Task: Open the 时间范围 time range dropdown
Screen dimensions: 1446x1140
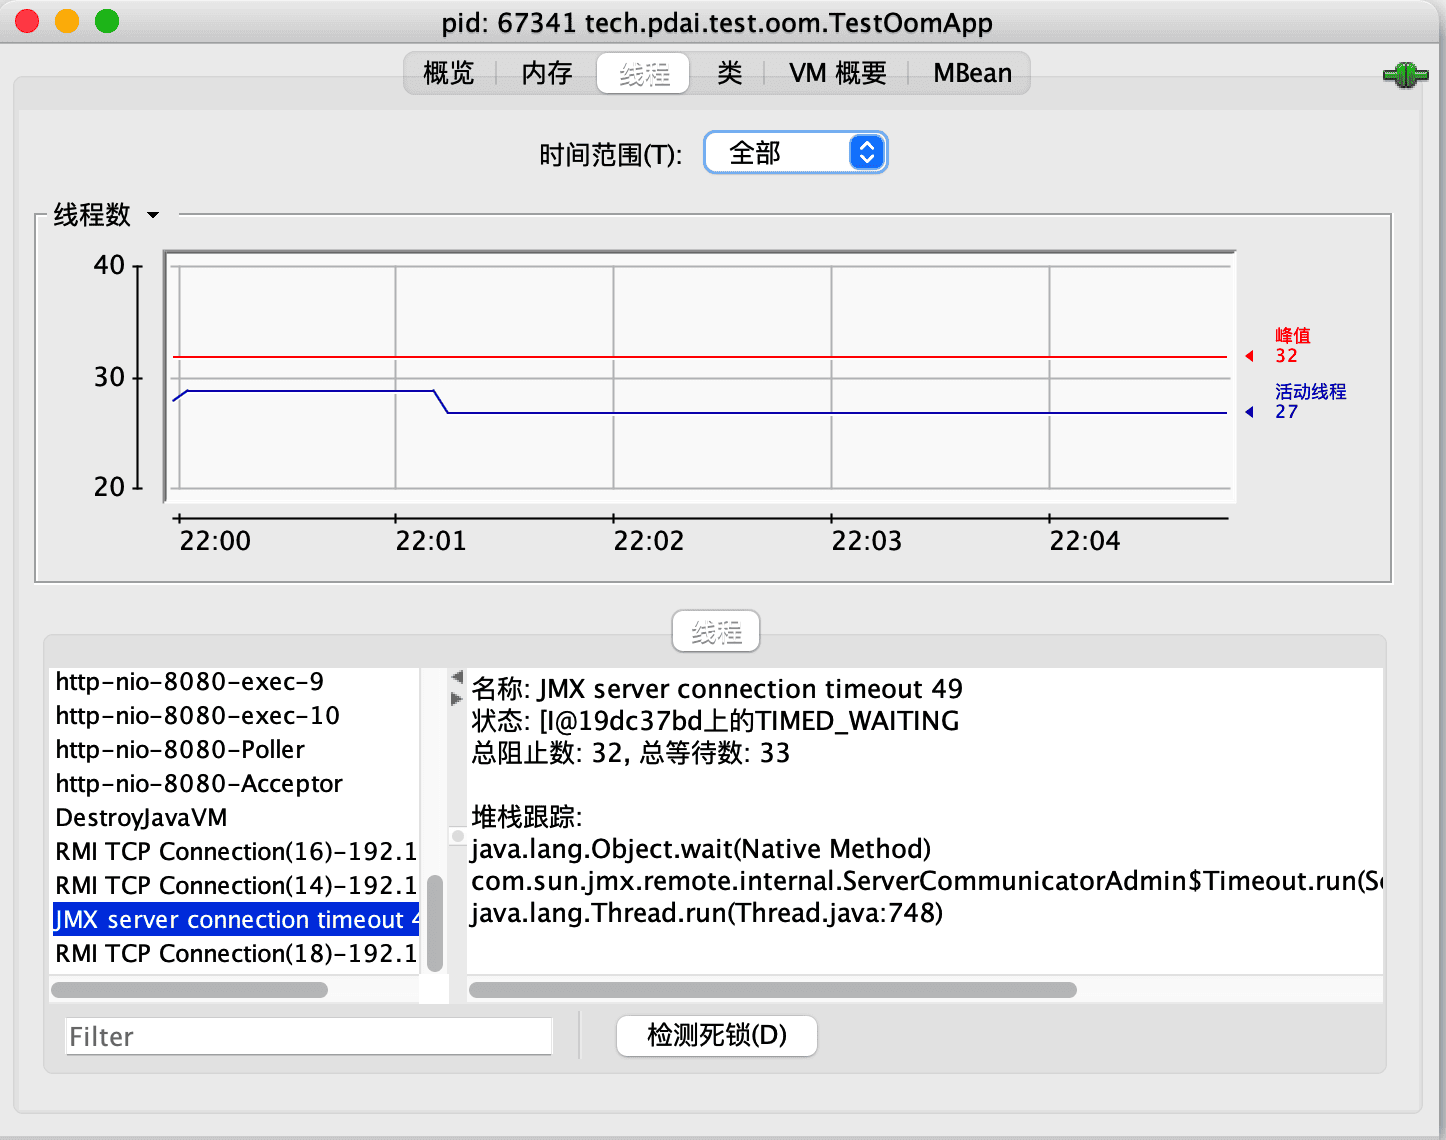Action: [x=795, y=153]
